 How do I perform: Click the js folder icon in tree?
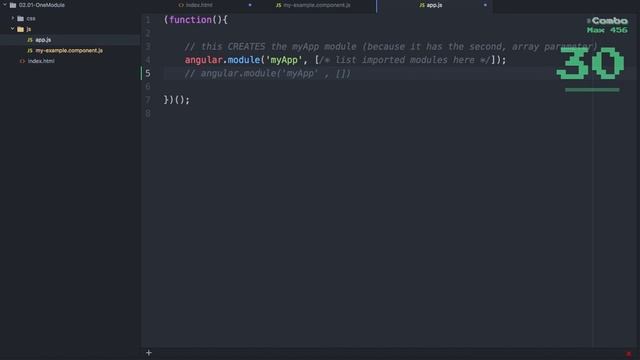[20, 29]
